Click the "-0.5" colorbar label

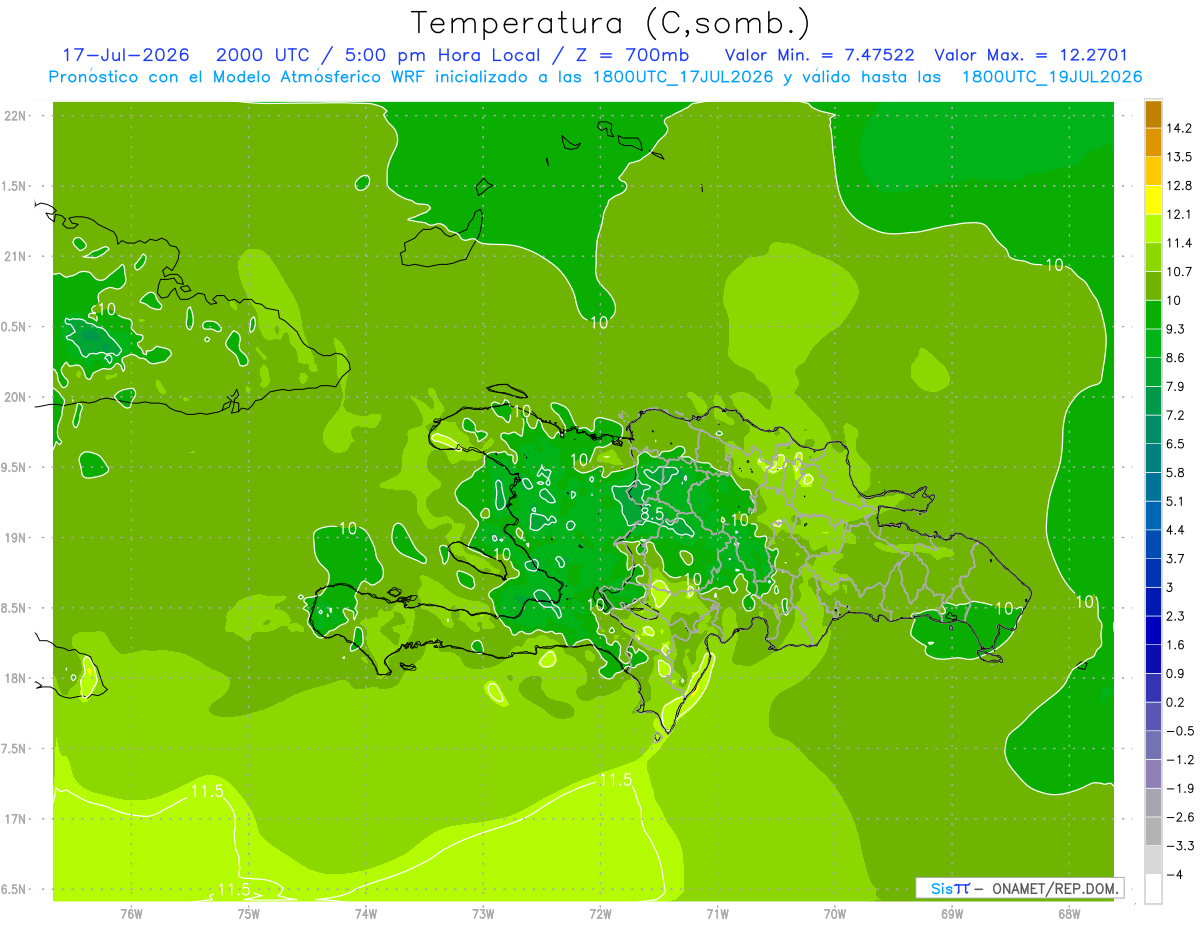coord(1180,731)
